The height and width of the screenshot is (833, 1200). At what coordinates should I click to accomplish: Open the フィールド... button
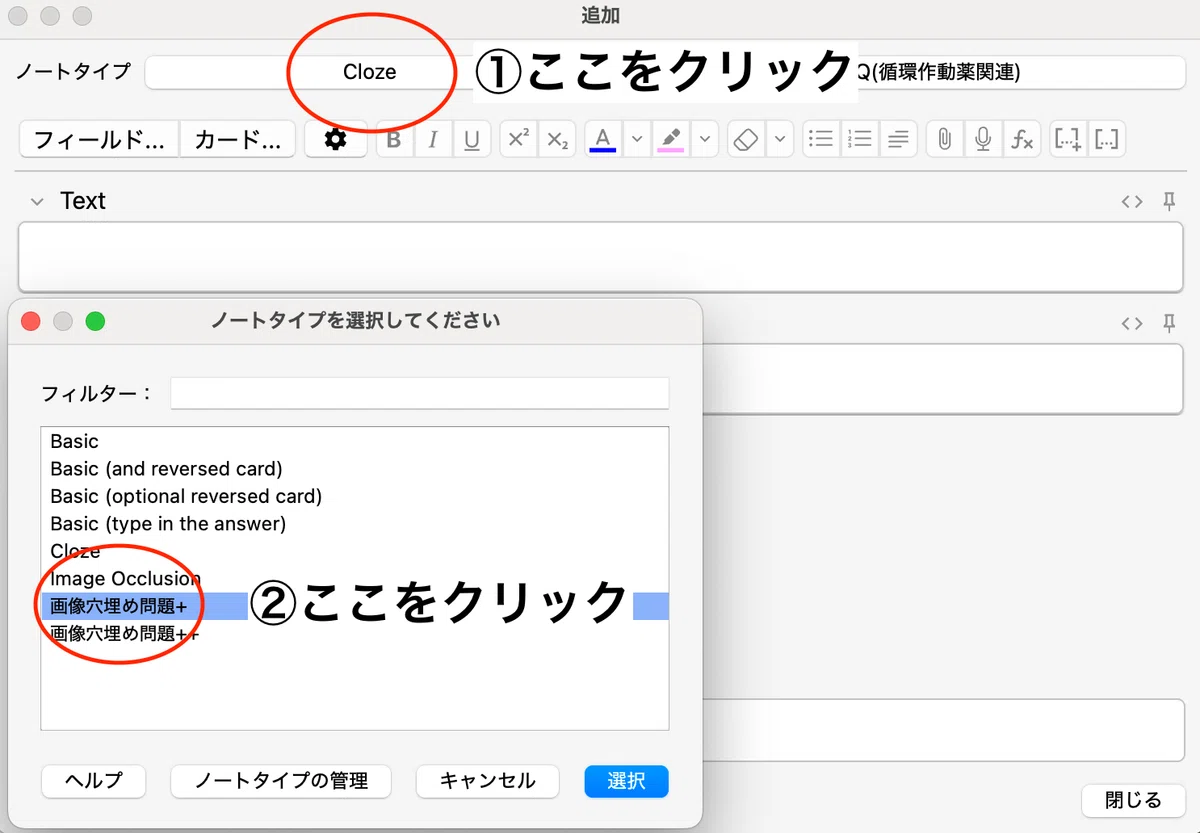[99, 140]
